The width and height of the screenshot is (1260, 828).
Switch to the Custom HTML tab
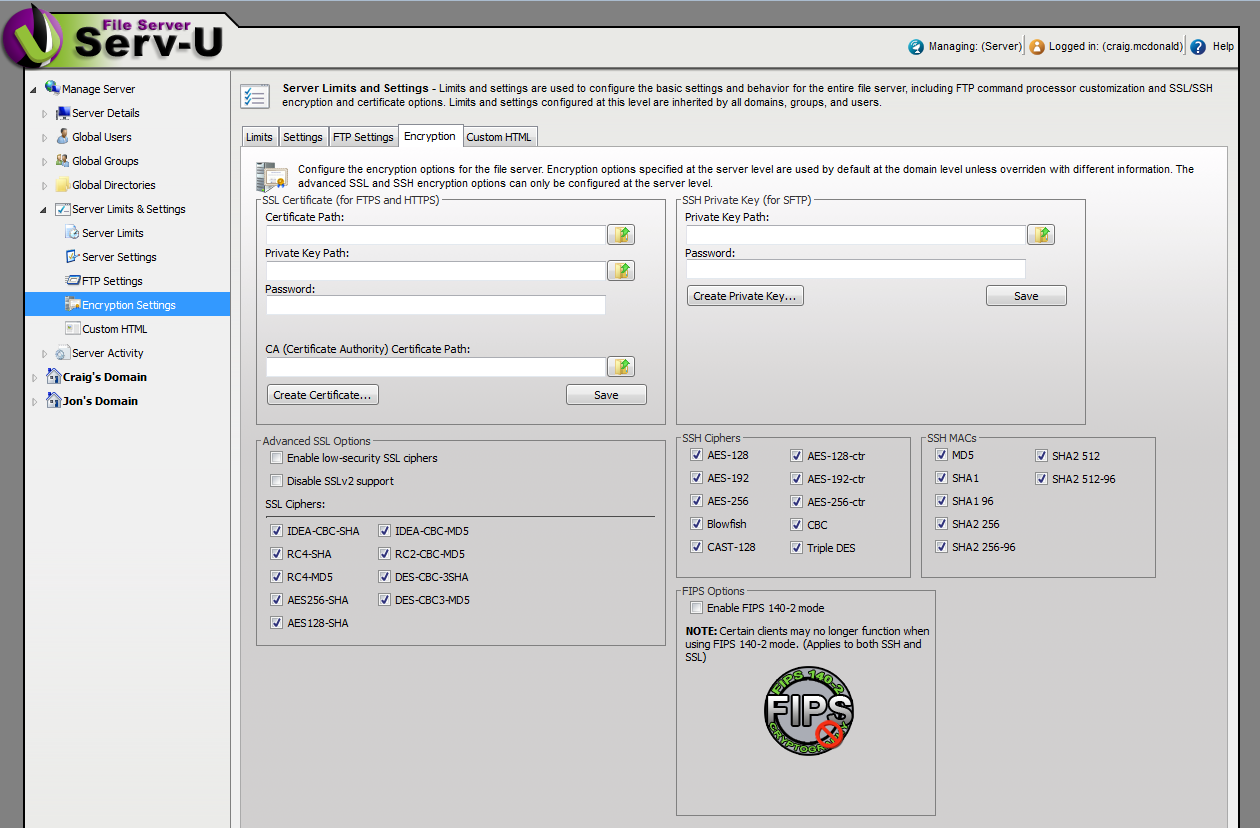click(x=500, y=137)
